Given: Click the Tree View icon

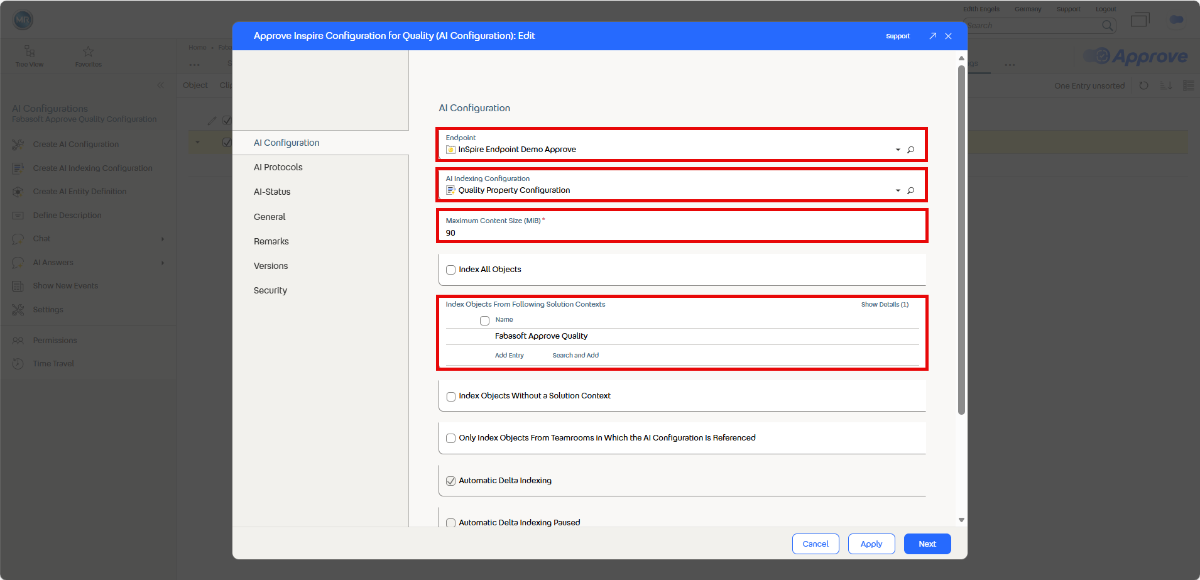Looking at the screenshot, I should click(x=29, y=51).
